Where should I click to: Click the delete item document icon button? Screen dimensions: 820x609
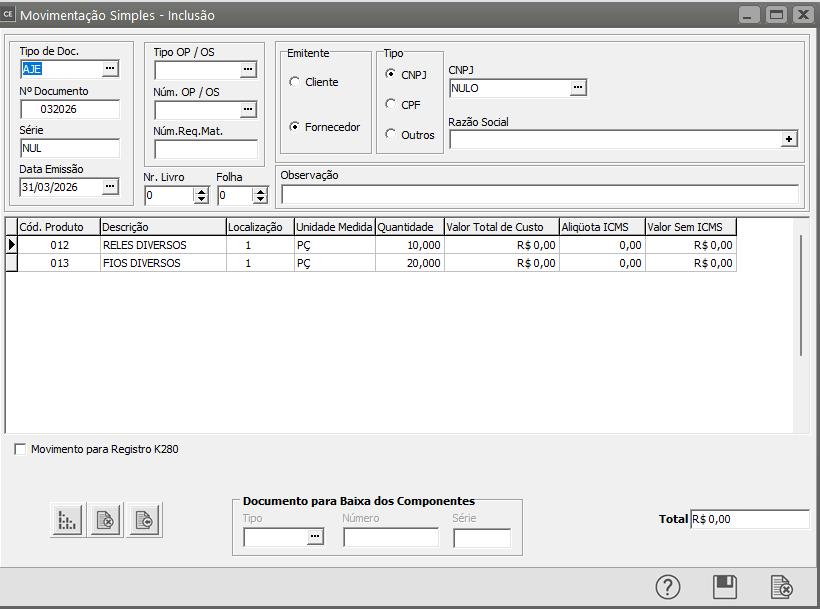[x=105, y=520]
